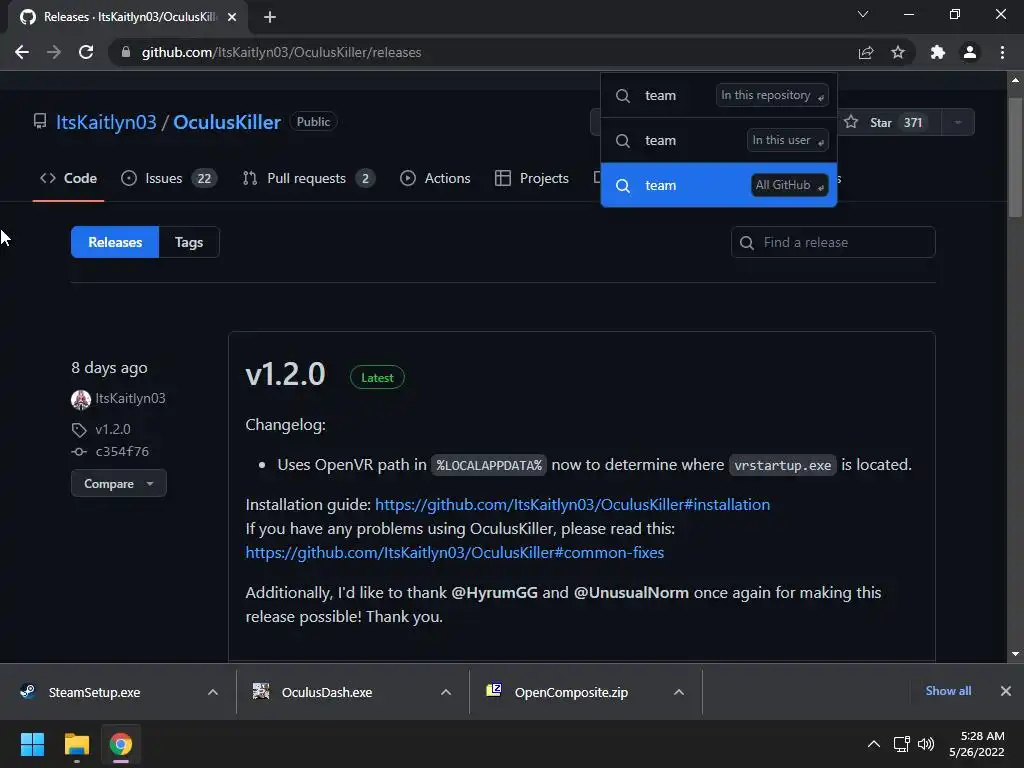
Task: Open the Chrome three-dot menu
Action: click(1002, 52)
